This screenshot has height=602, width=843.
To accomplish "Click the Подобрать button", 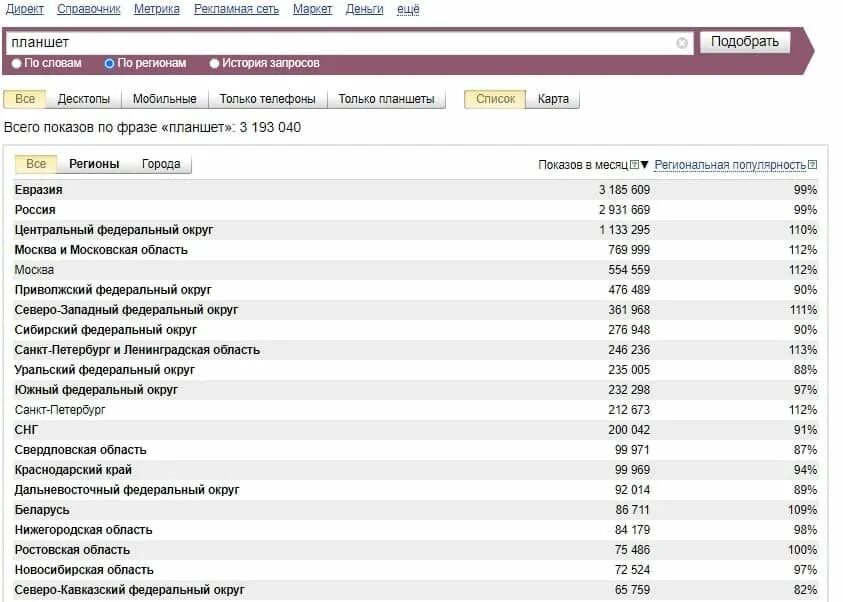I will click(x=745, y=42).
